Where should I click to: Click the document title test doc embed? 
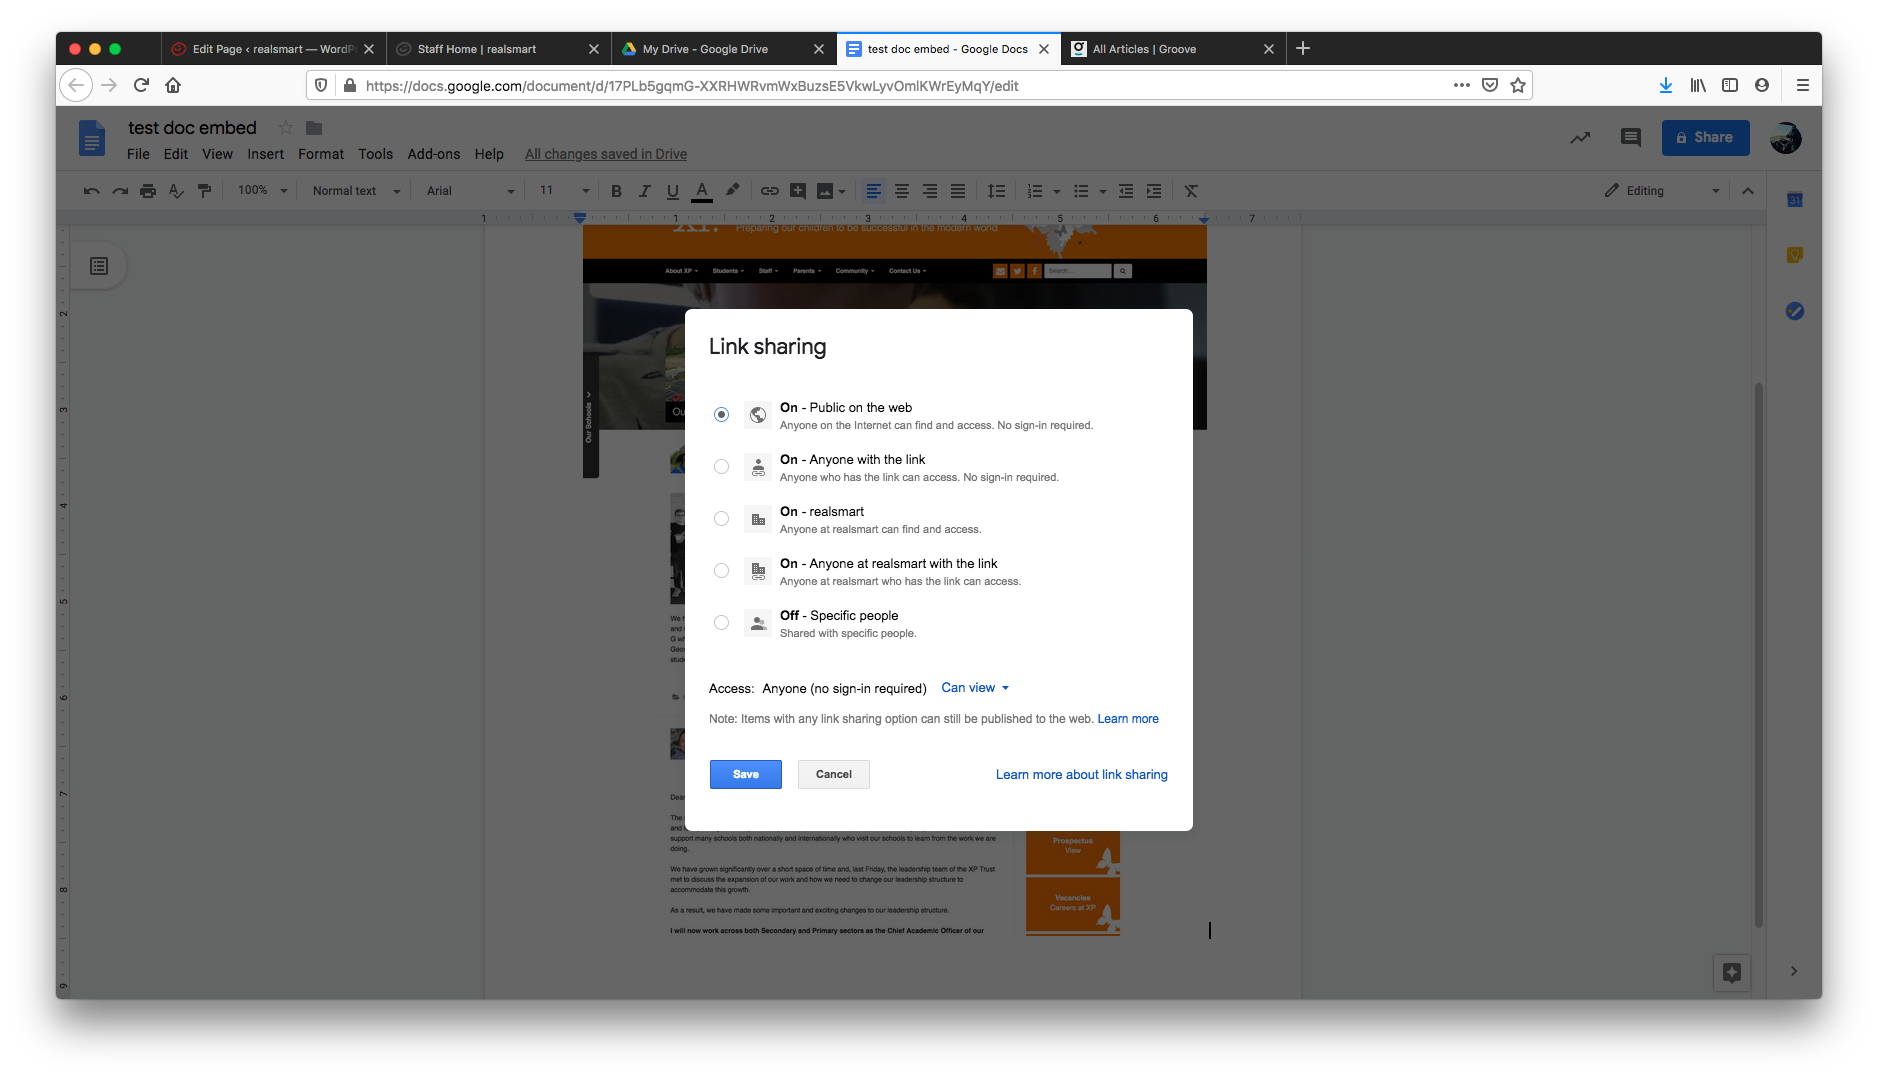(192, 128)
